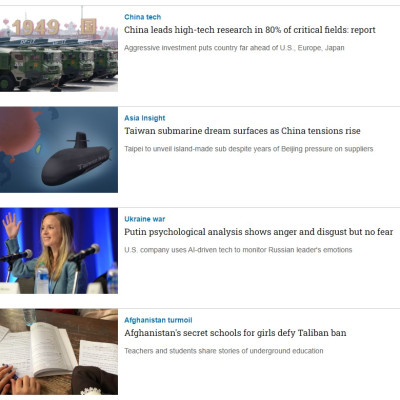The width and height of the screenshot is (400, 400).
Task: Click the submarine shape in Taiwan graphic
Action: (75, 162)
